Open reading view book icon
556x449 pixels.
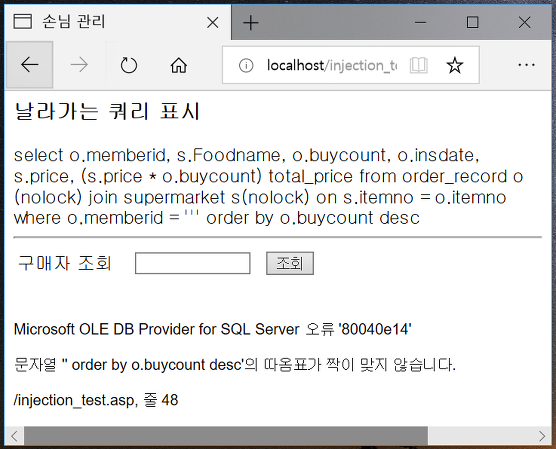click(x=418, y=65)
